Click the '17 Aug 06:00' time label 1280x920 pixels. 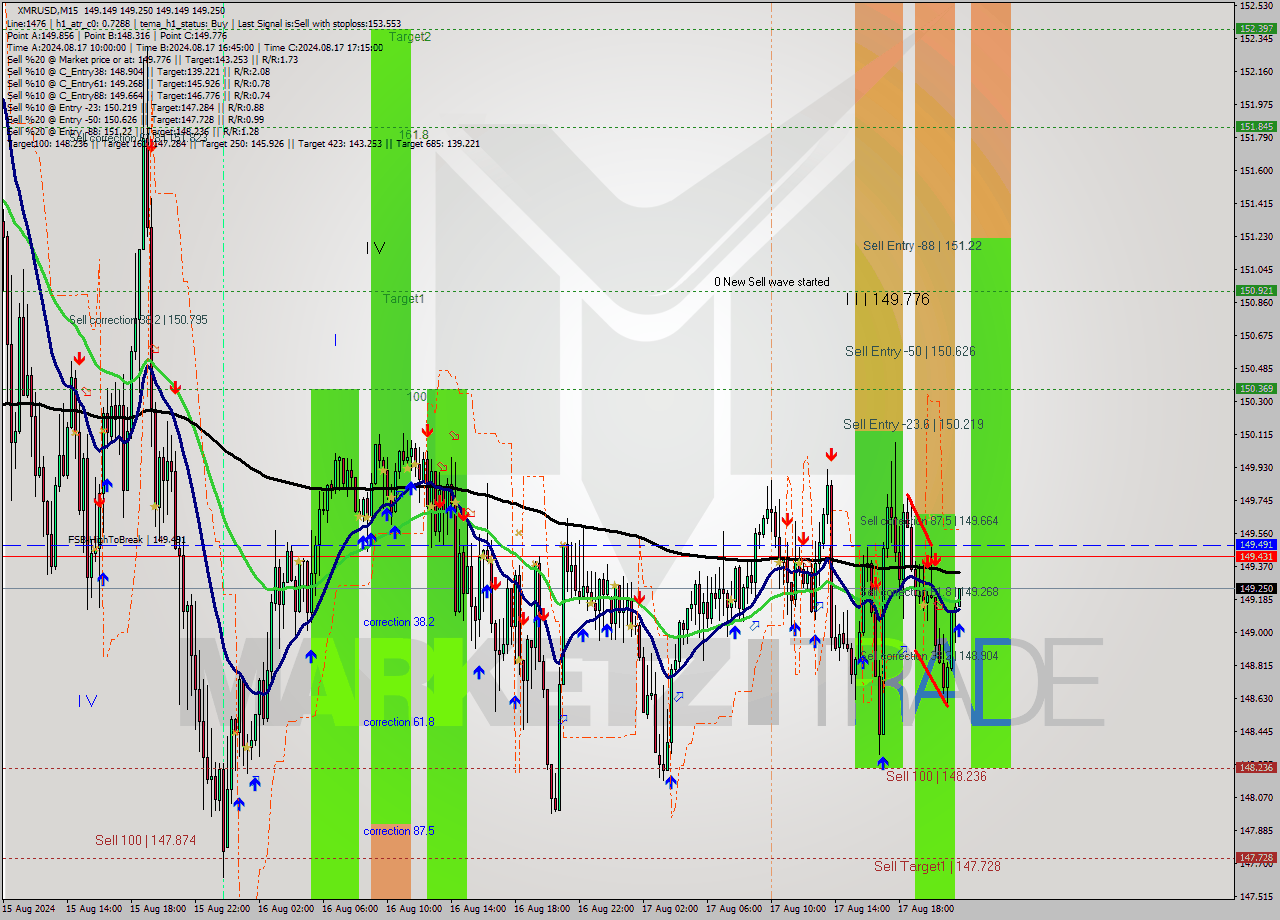pyautogui.click(x=734, y=909)
